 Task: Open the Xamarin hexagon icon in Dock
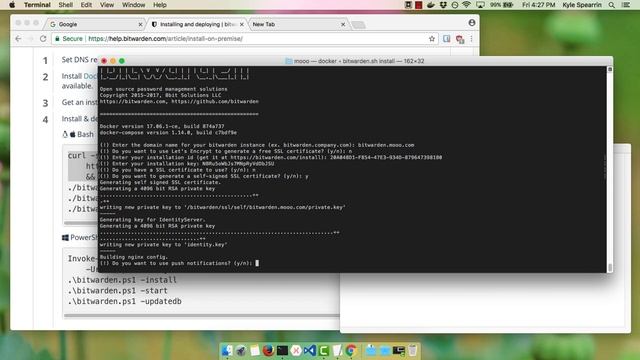click(x=296, y=350)
